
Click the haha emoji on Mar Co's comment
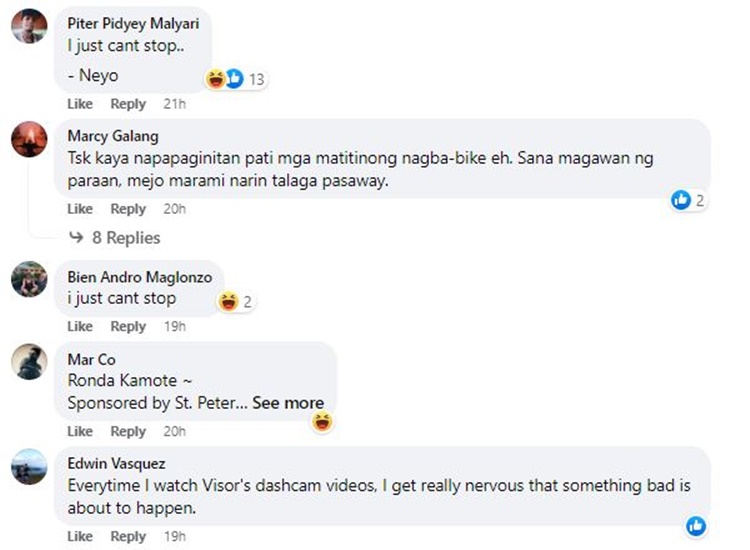(322, 422)
